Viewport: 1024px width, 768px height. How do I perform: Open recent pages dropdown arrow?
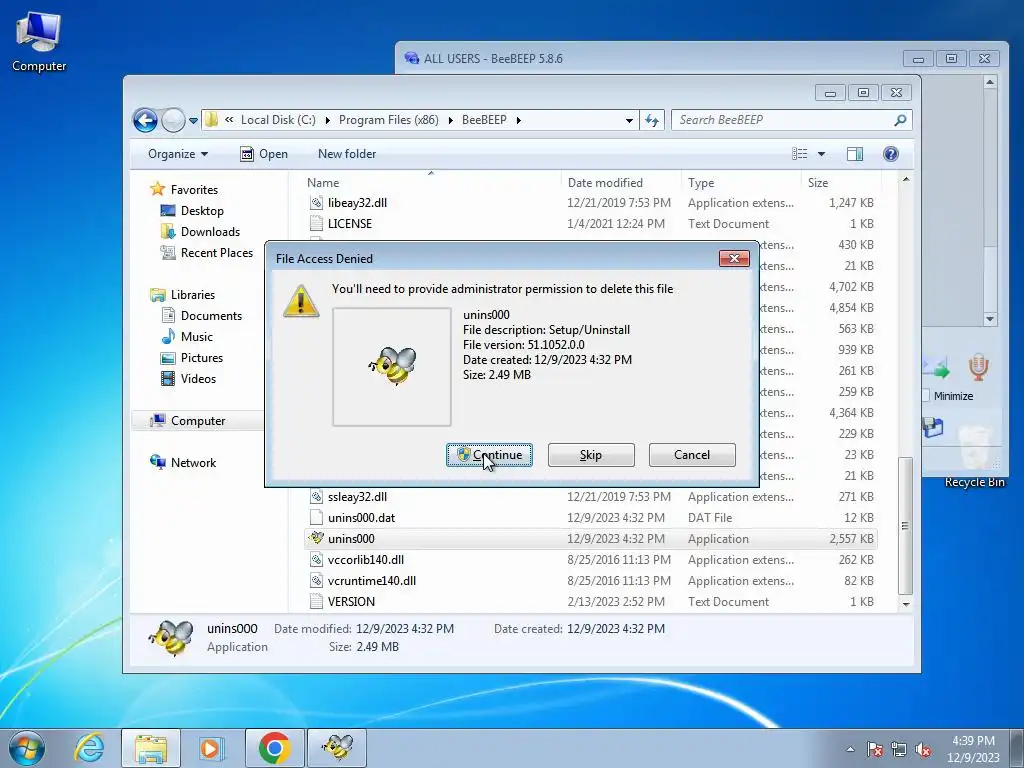193,121
